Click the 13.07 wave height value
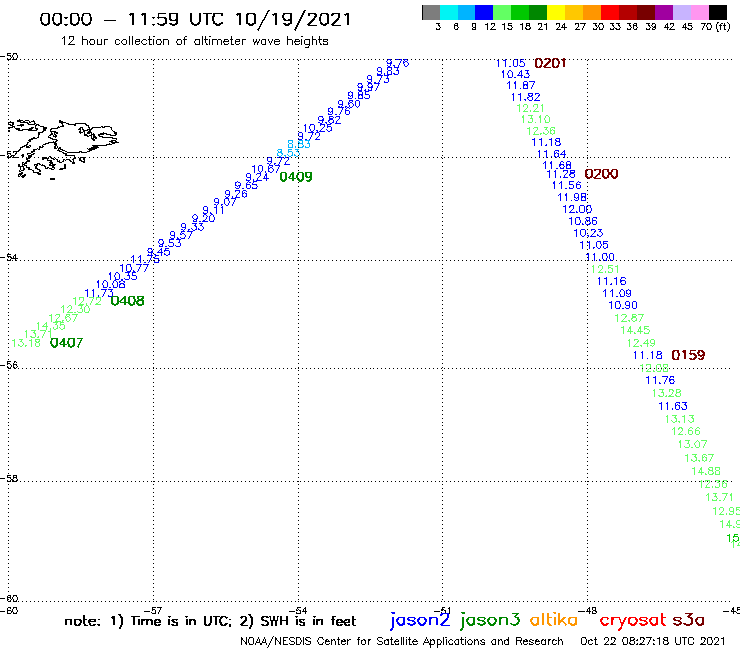The height and width of the screenshot is (650, 740). (x=692, y=444)
